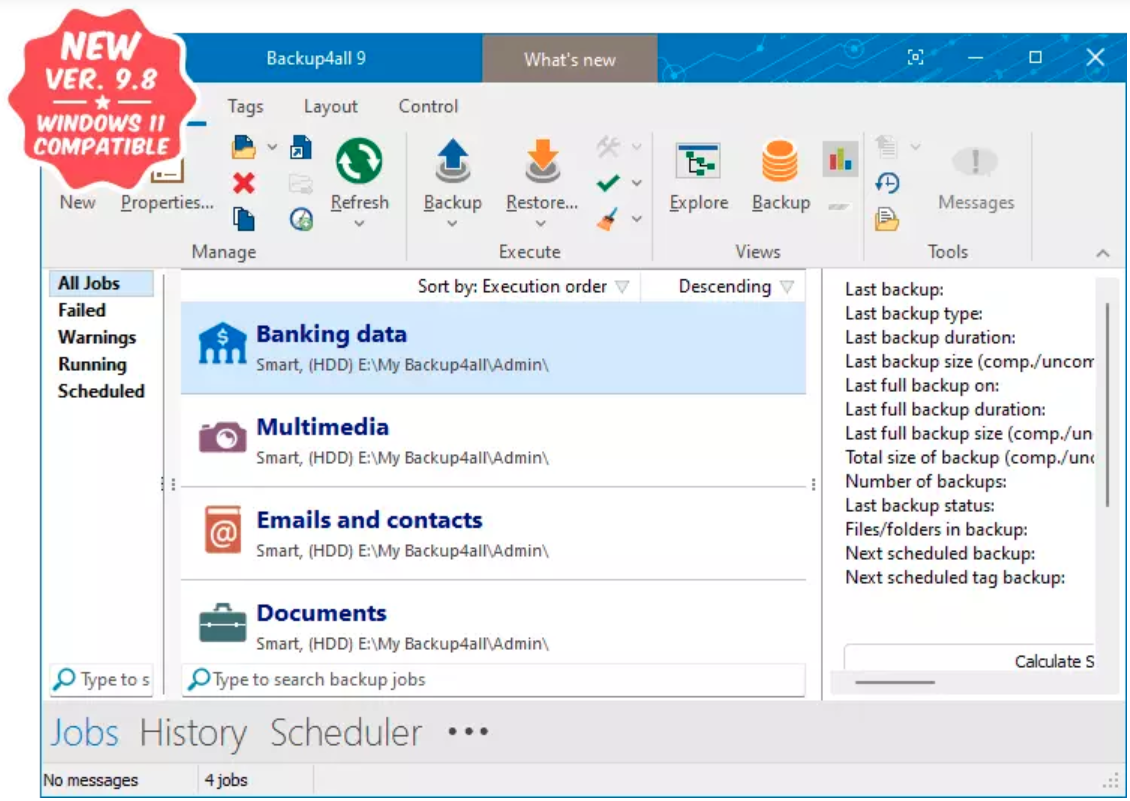Click the green Refresh icon
This screenshot has height=801, width=1130.
click(x=359, y=161)
